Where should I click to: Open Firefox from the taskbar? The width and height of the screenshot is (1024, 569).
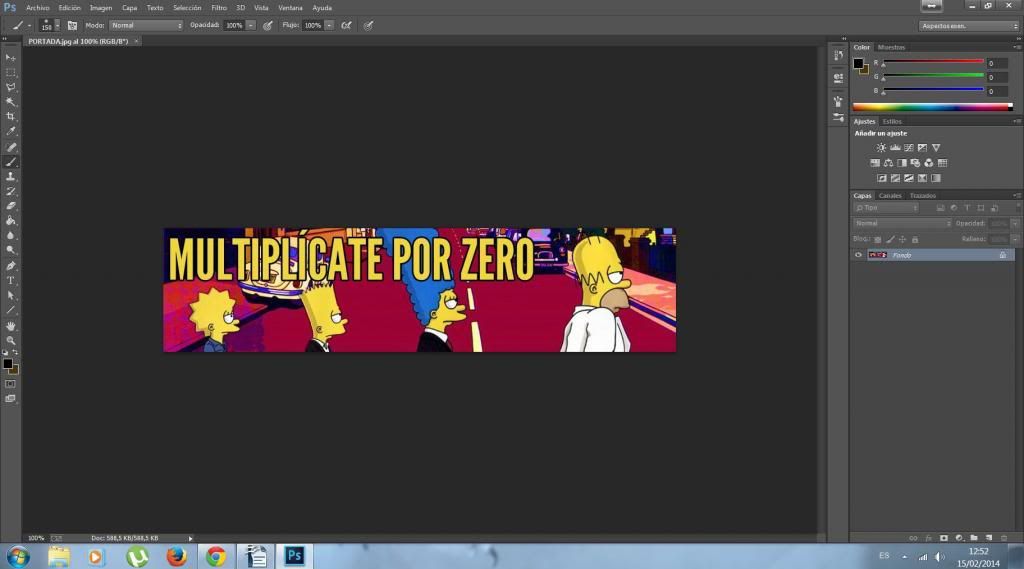[x=176, y=556]
